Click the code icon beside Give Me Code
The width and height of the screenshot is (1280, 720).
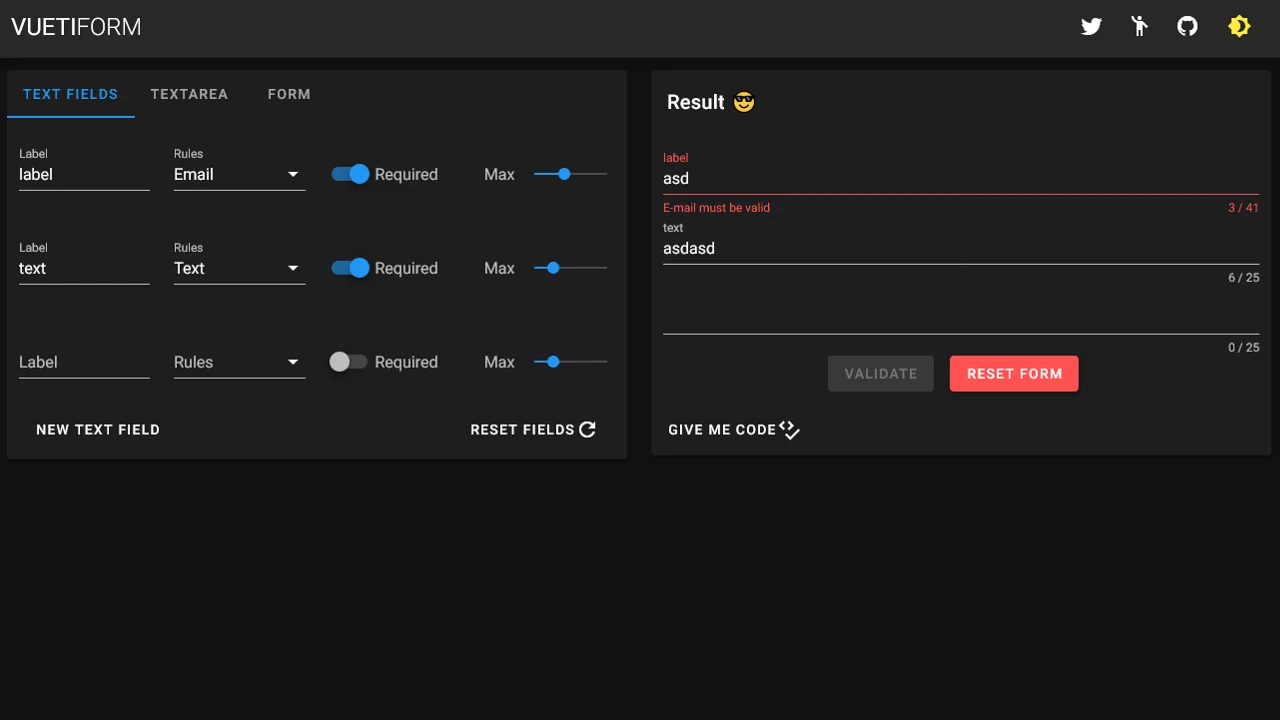click(x=789, y=430)
